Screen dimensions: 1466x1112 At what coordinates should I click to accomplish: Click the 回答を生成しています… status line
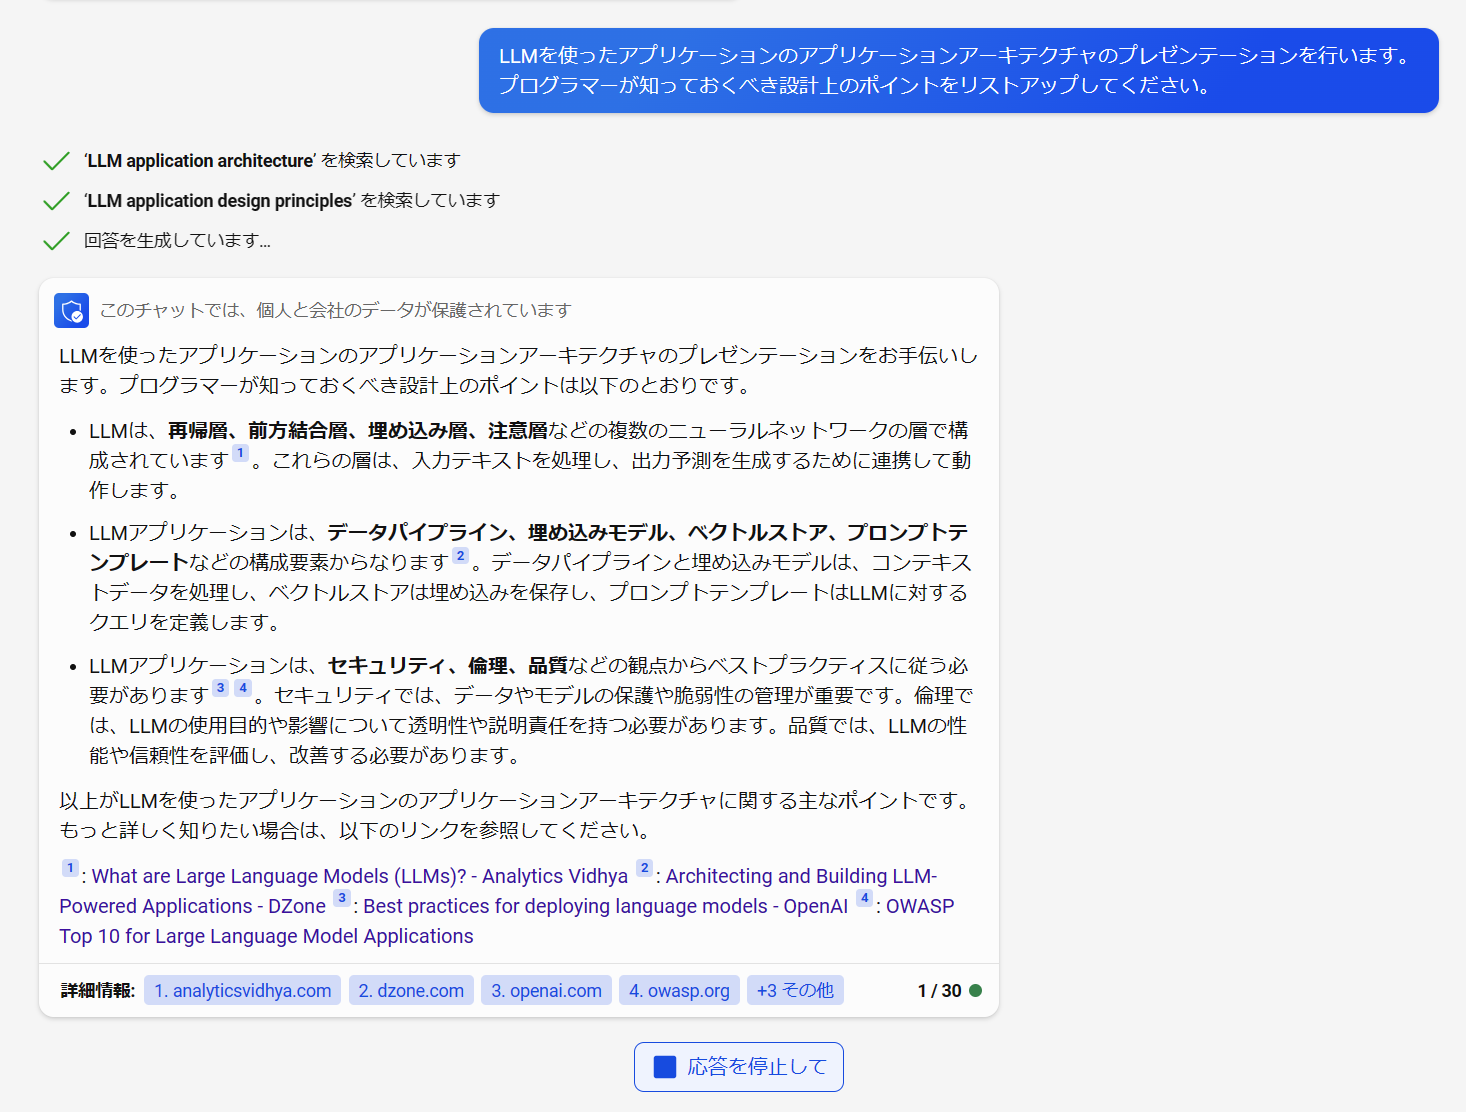[x=177, y=241]
